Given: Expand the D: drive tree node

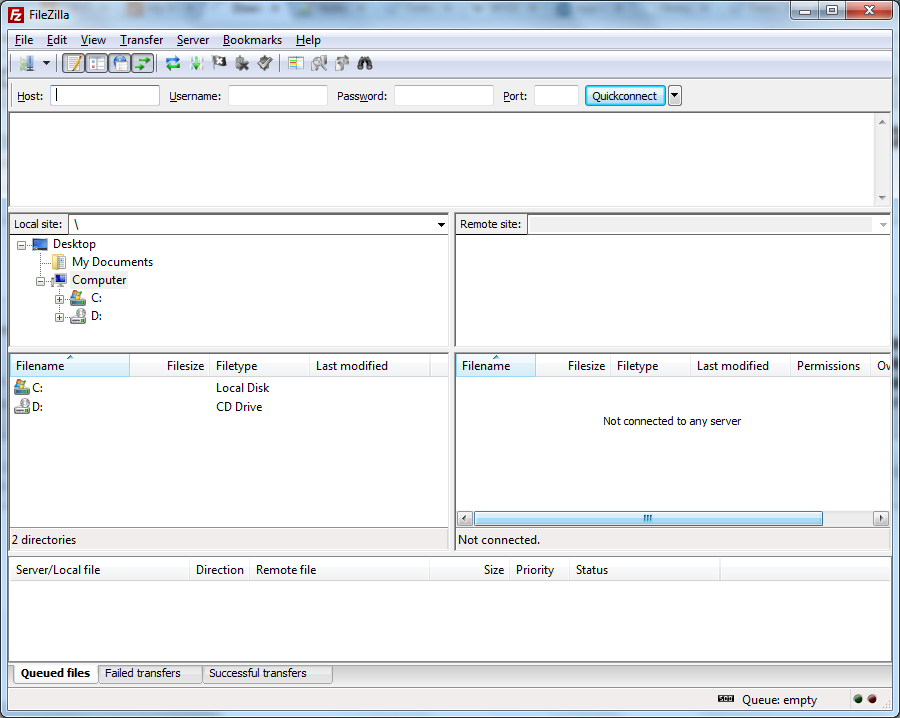Looking at the screenshot, I should pos(59,317).
